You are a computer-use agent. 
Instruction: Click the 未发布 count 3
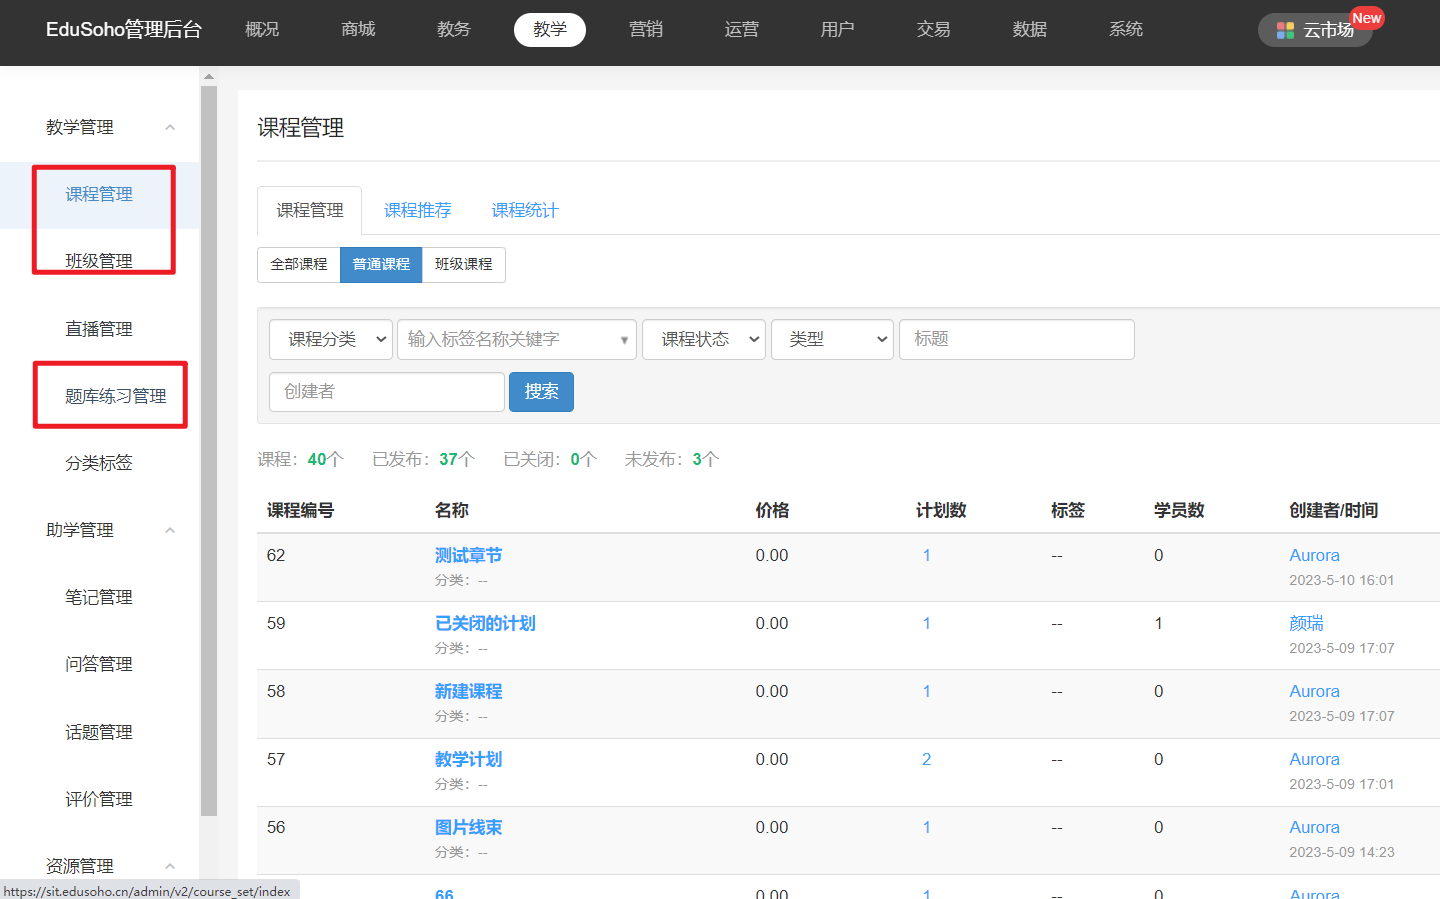click(697, 460)
